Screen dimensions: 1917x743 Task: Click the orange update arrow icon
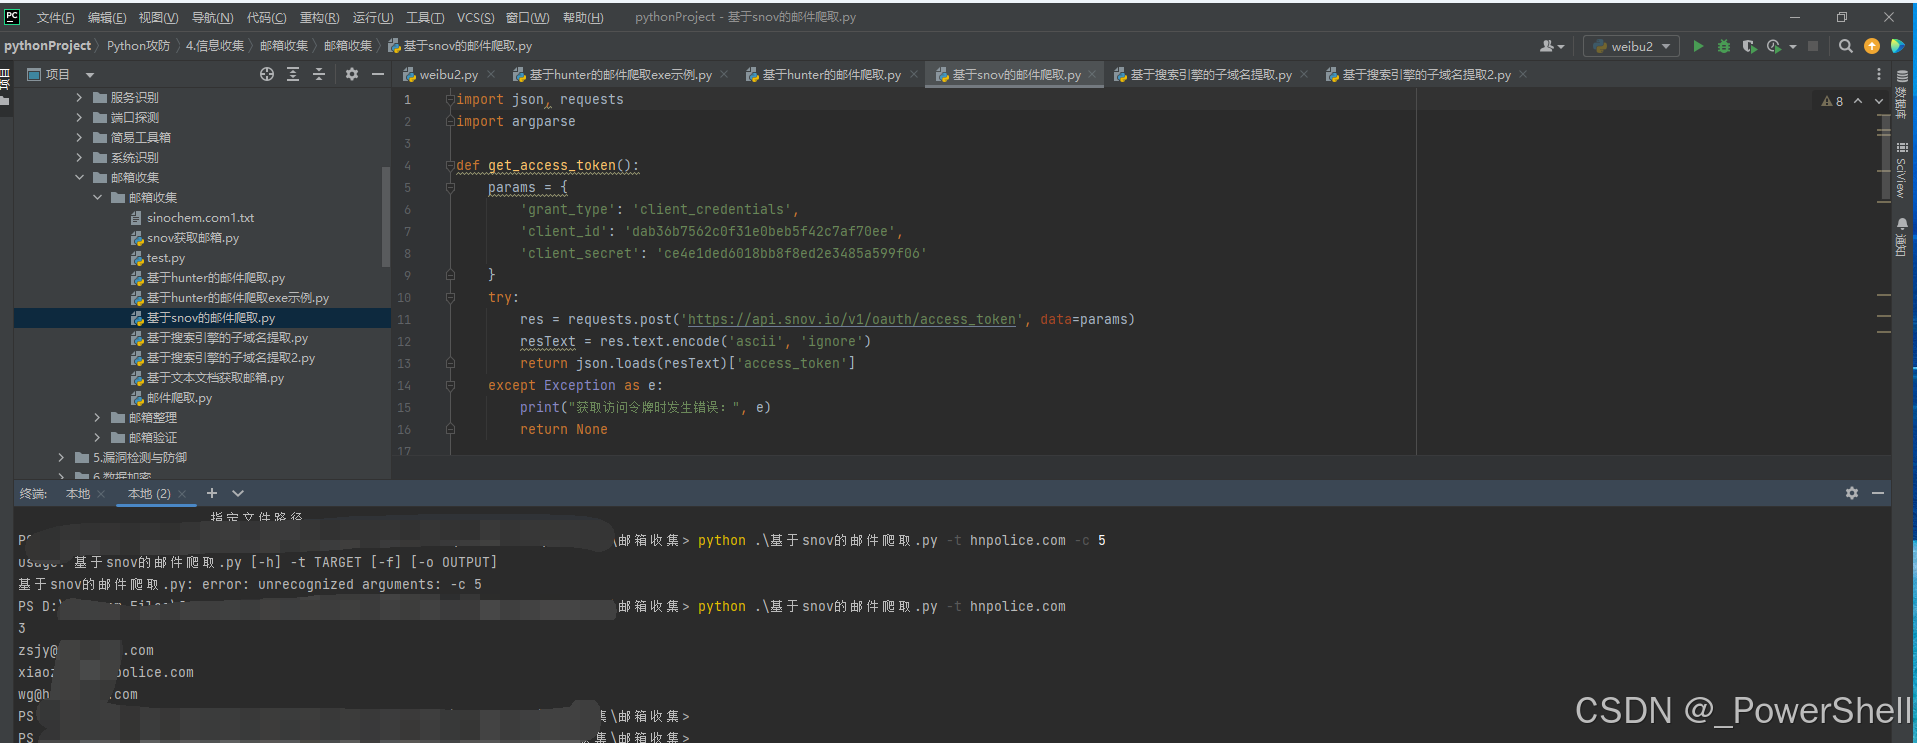click(x=1872, y=46)
